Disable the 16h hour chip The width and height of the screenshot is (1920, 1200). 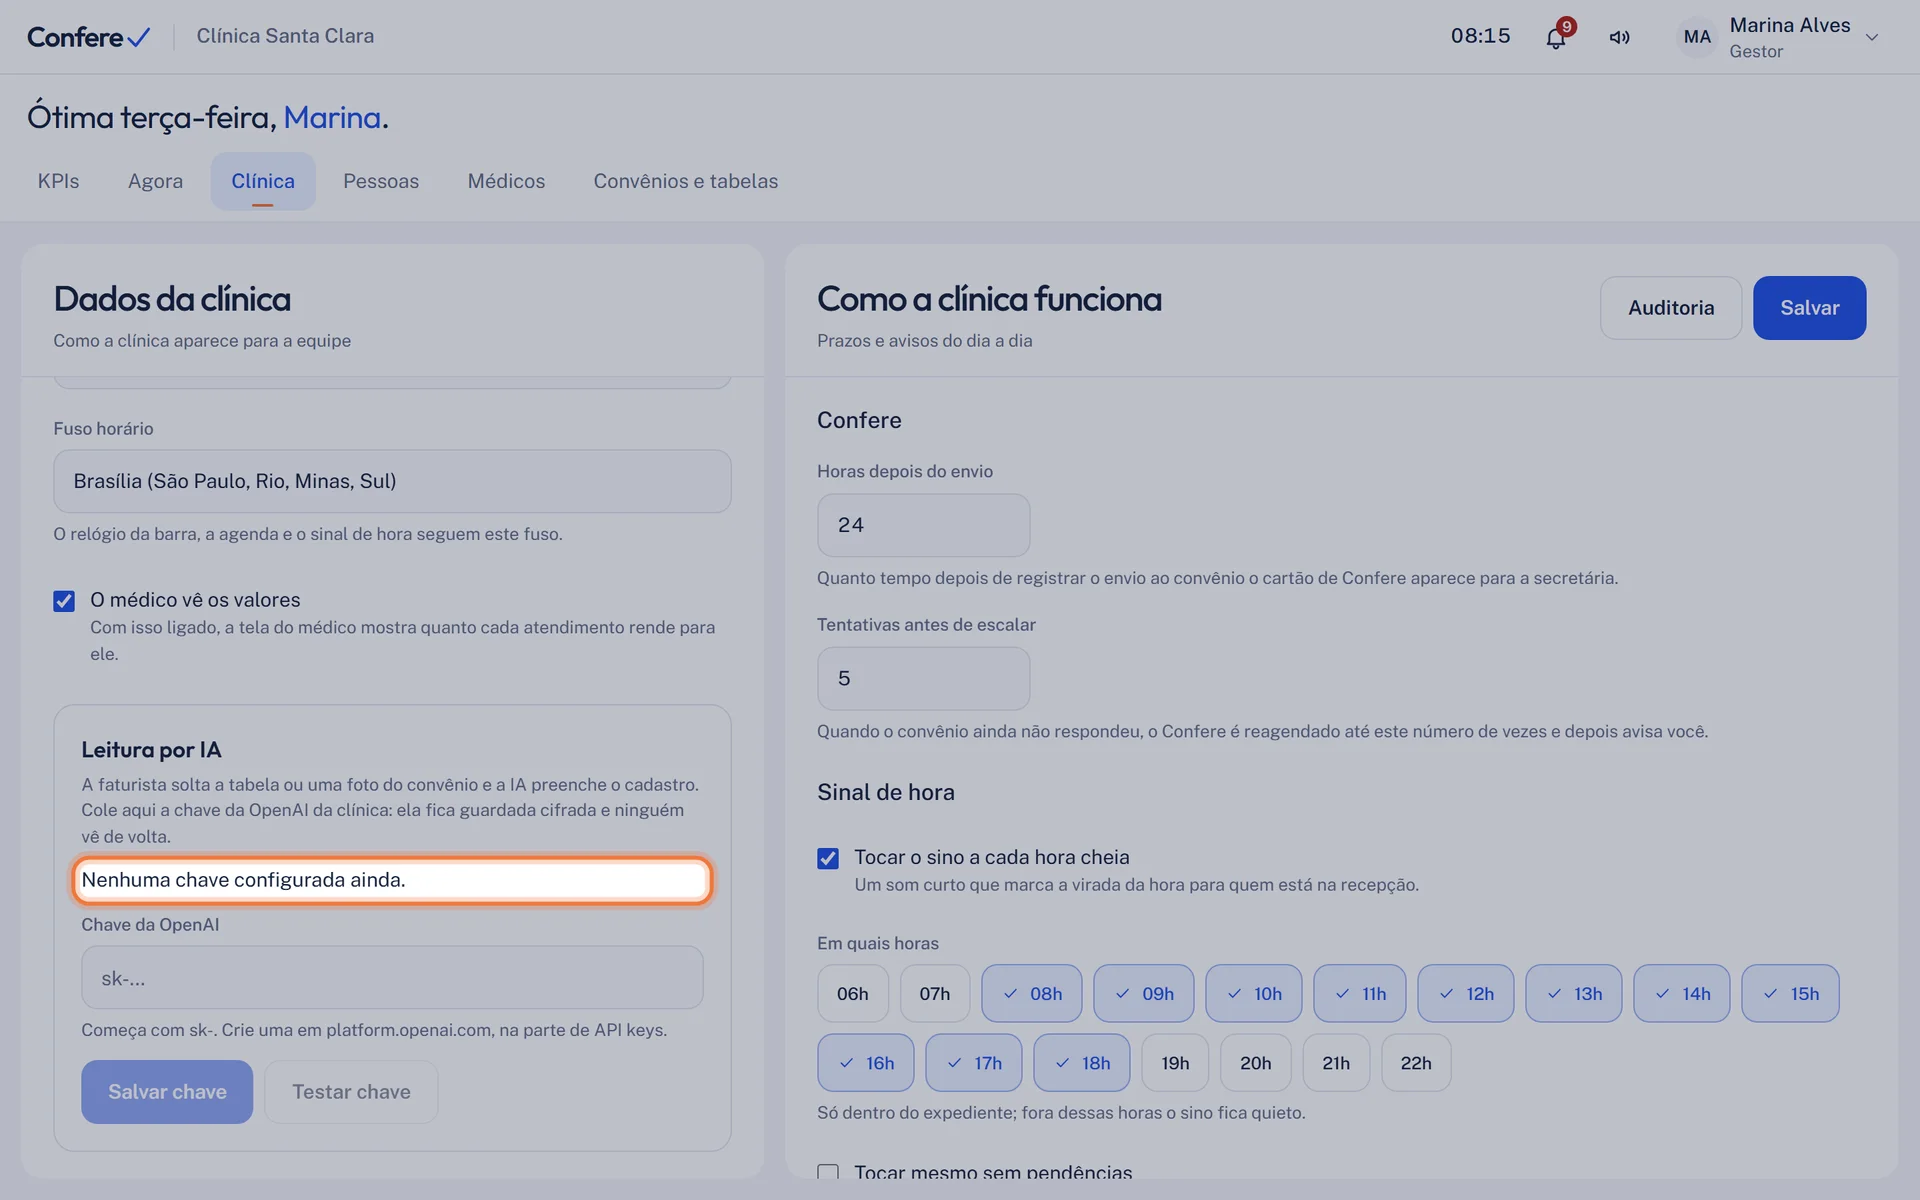[x=866, y=1062]
